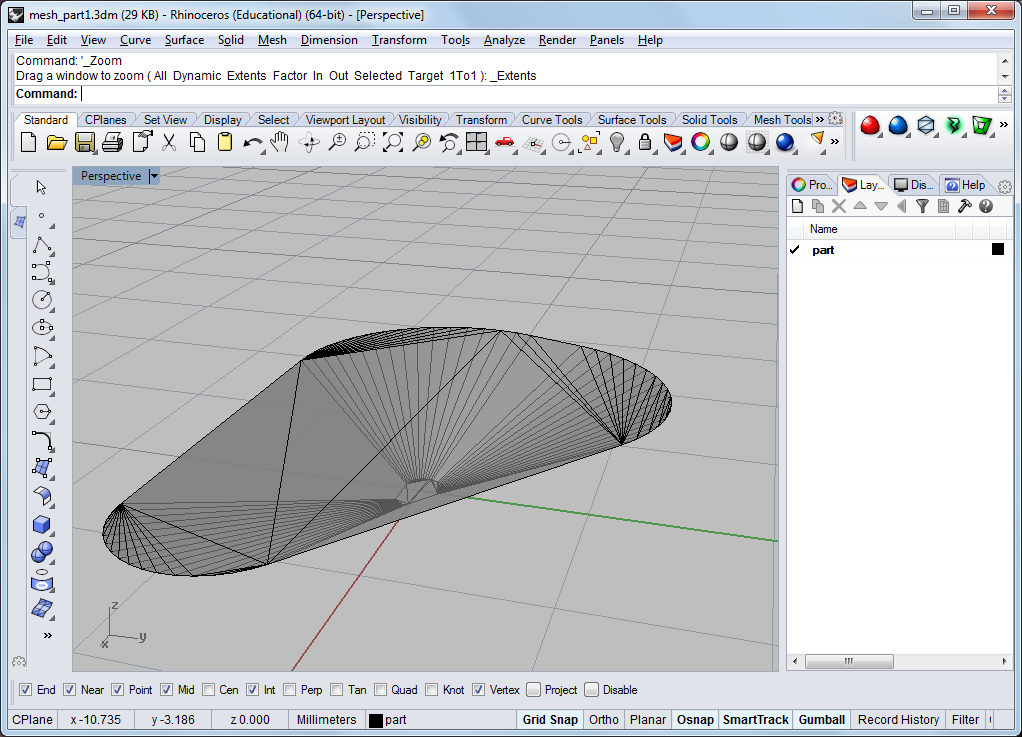This screenshot has width=1022, height=737.
Task: Expand hidden toolbar tabs chevron after Mesh Tools
Action: [x=820, y=120]
